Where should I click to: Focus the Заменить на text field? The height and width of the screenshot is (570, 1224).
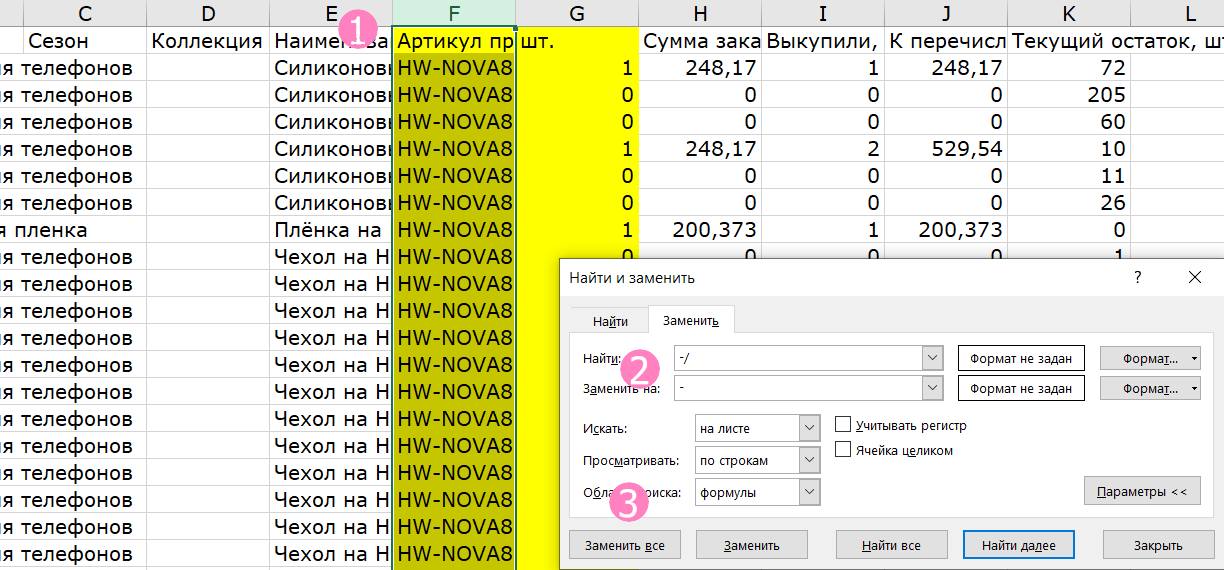pyautogui.click(x=797, y=387)
